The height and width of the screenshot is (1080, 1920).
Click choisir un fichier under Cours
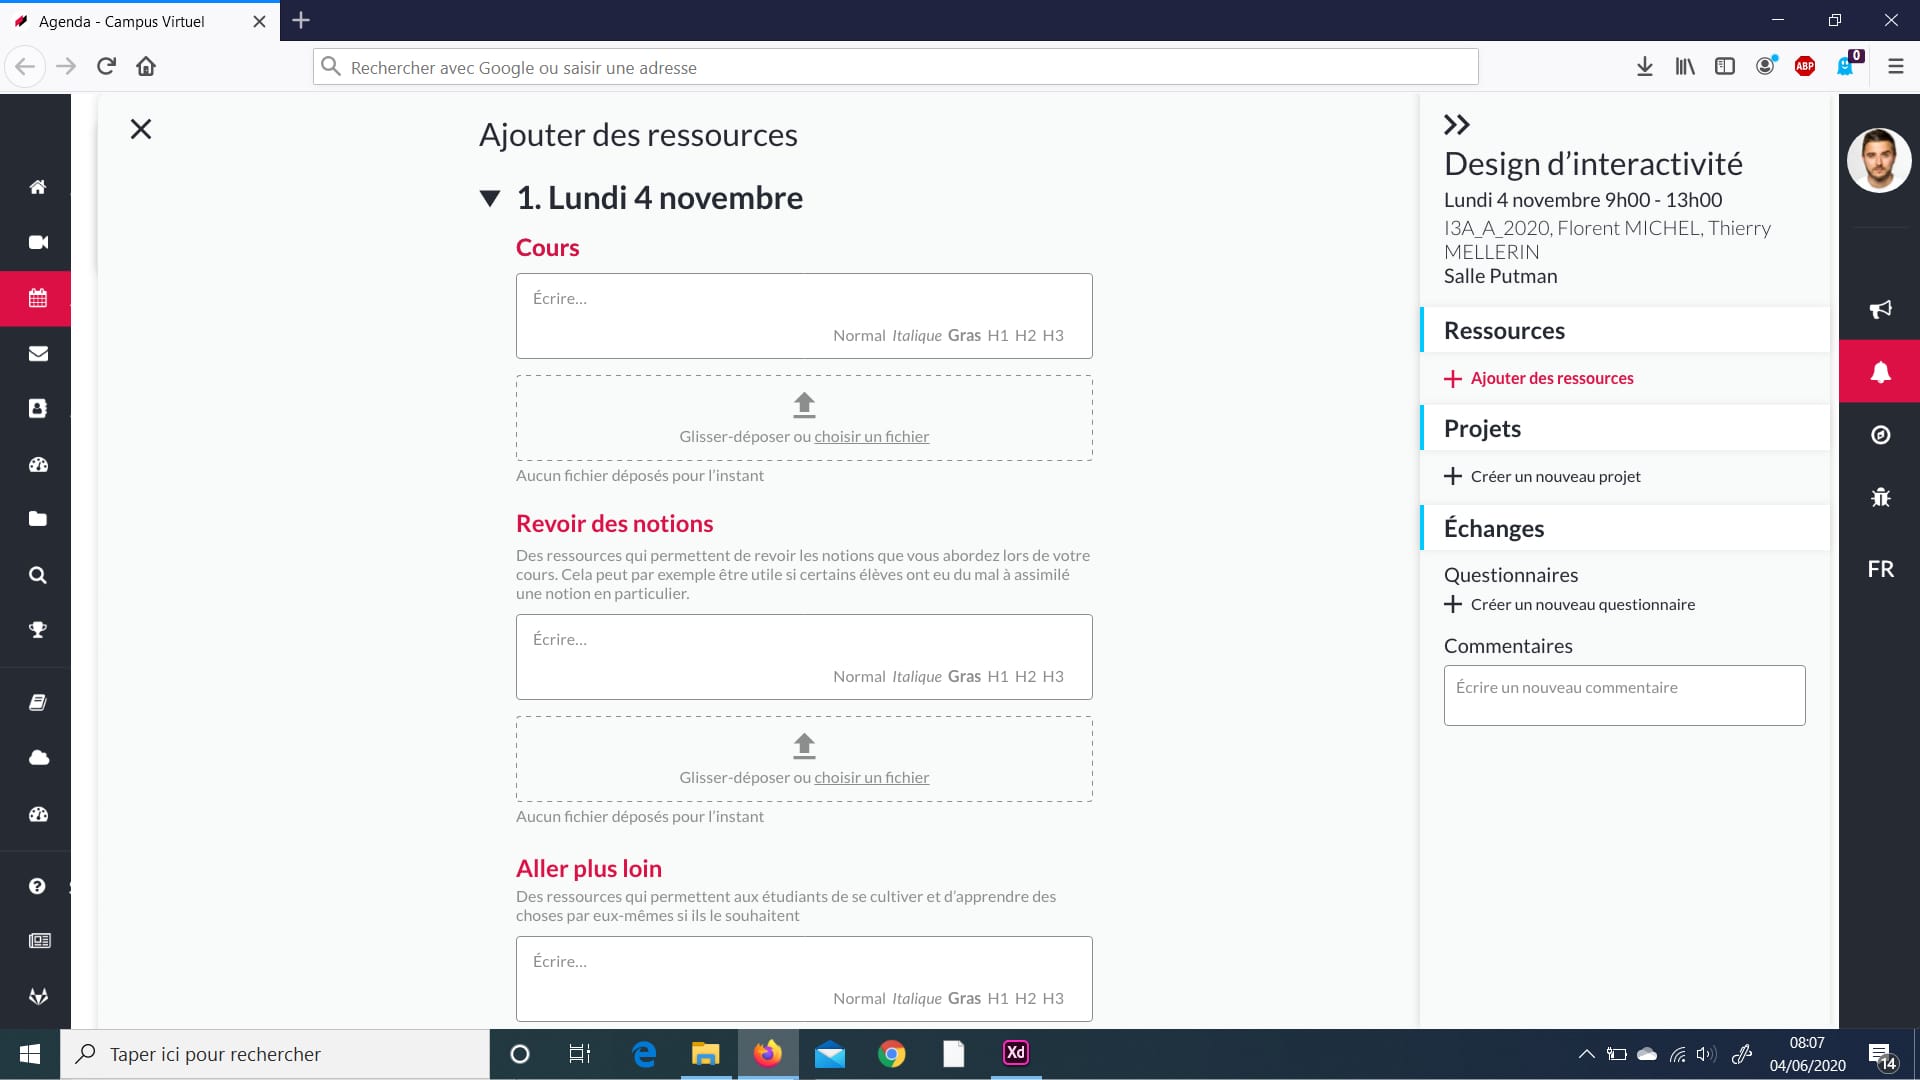coord(871,437)
